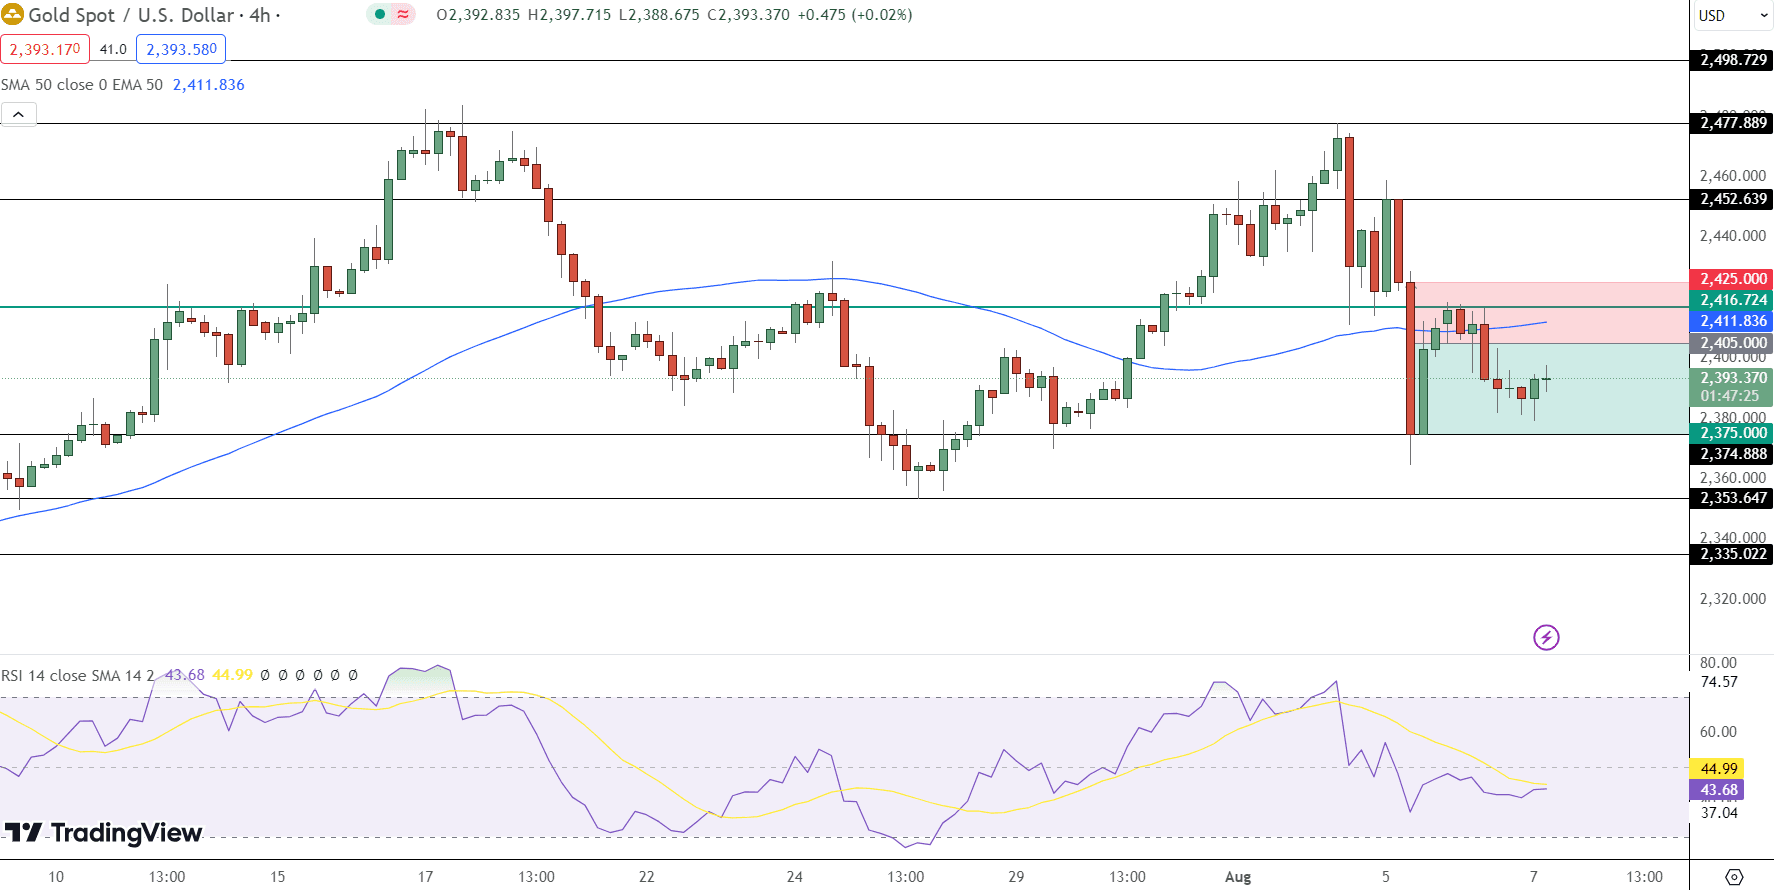Click the 17 date label on time axis
The image size is (1774, 890).
[426, 877]
